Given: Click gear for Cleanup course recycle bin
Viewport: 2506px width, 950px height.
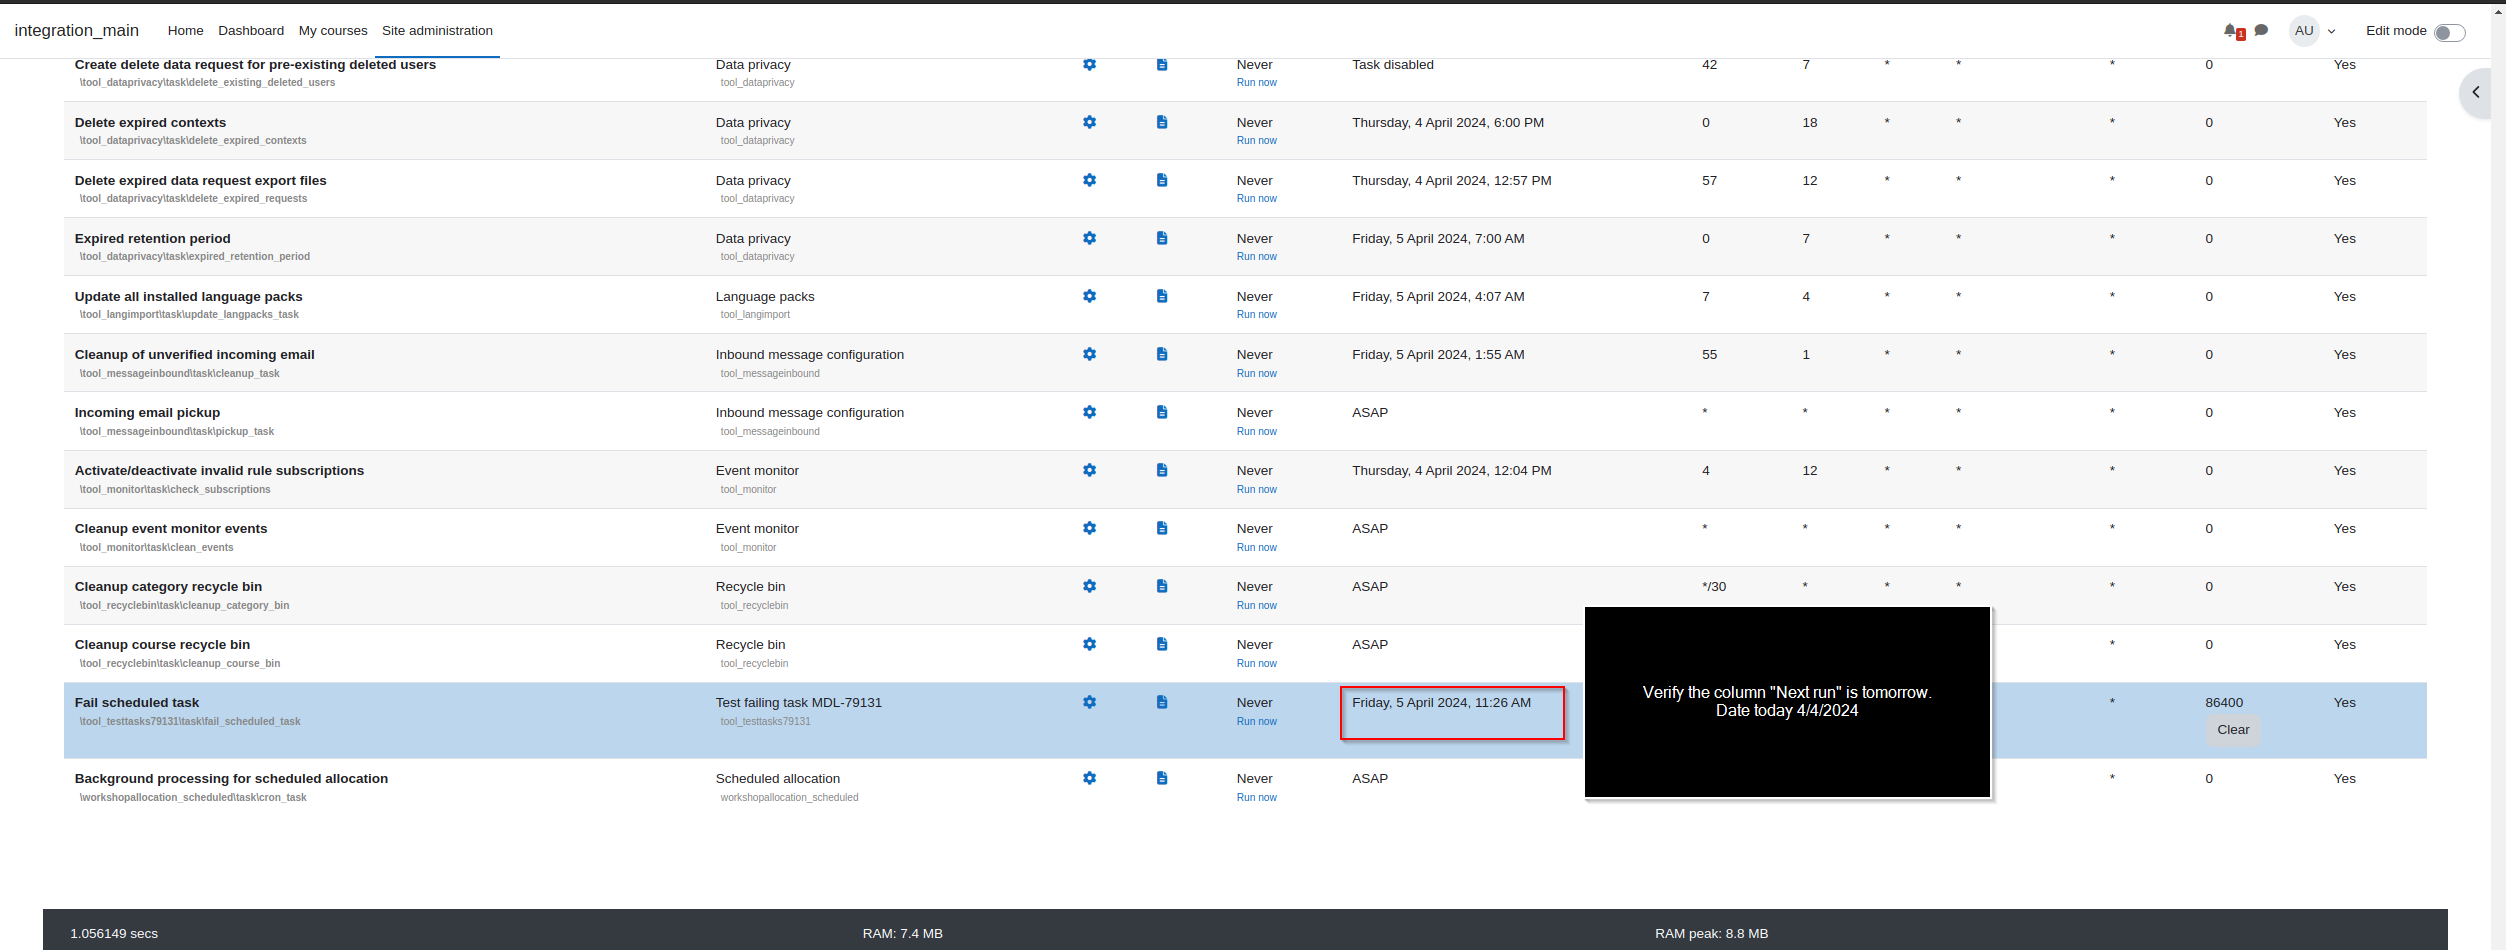Looking at the screenshot, I should point(1089,644).
